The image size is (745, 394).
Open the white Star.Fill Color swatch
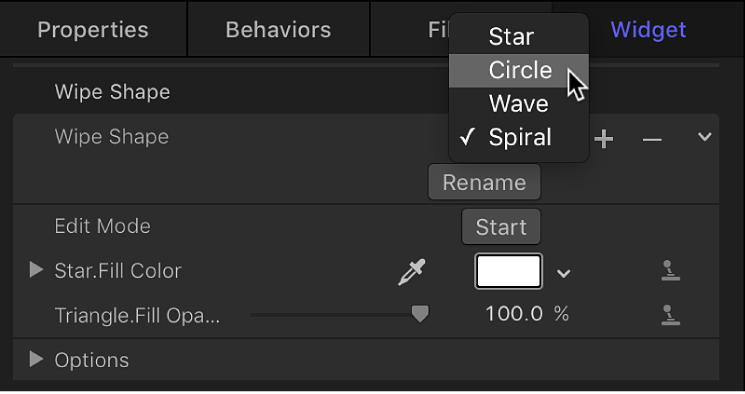pos(508,271)
